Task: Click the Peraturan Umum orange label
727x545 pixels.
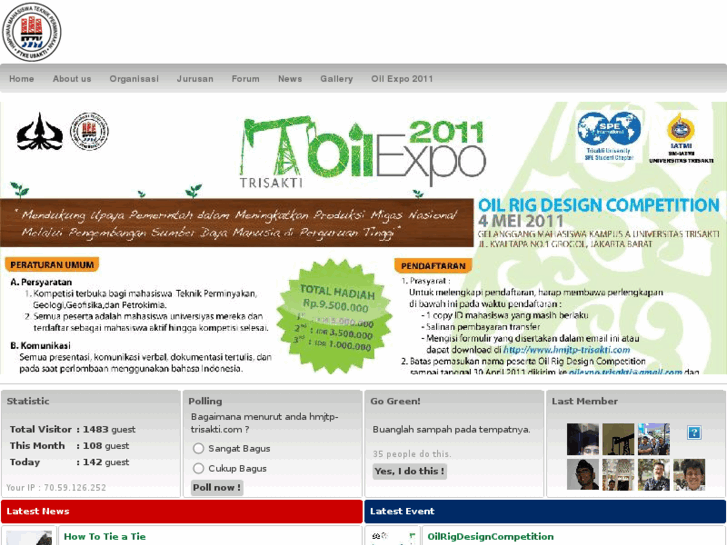Action: click(x=52, y=265)
